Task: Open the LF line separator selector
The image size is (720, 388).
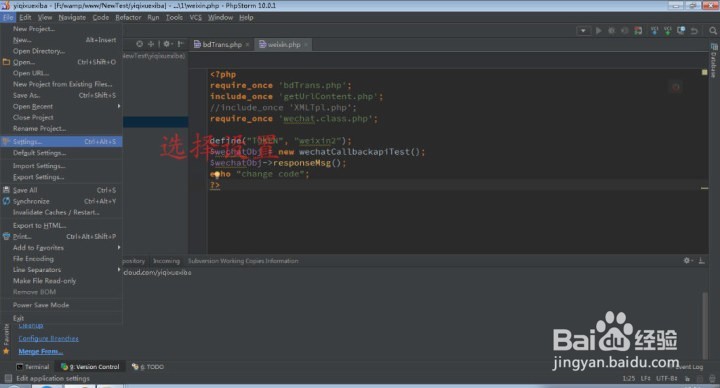Action: (x=646, y=378)
